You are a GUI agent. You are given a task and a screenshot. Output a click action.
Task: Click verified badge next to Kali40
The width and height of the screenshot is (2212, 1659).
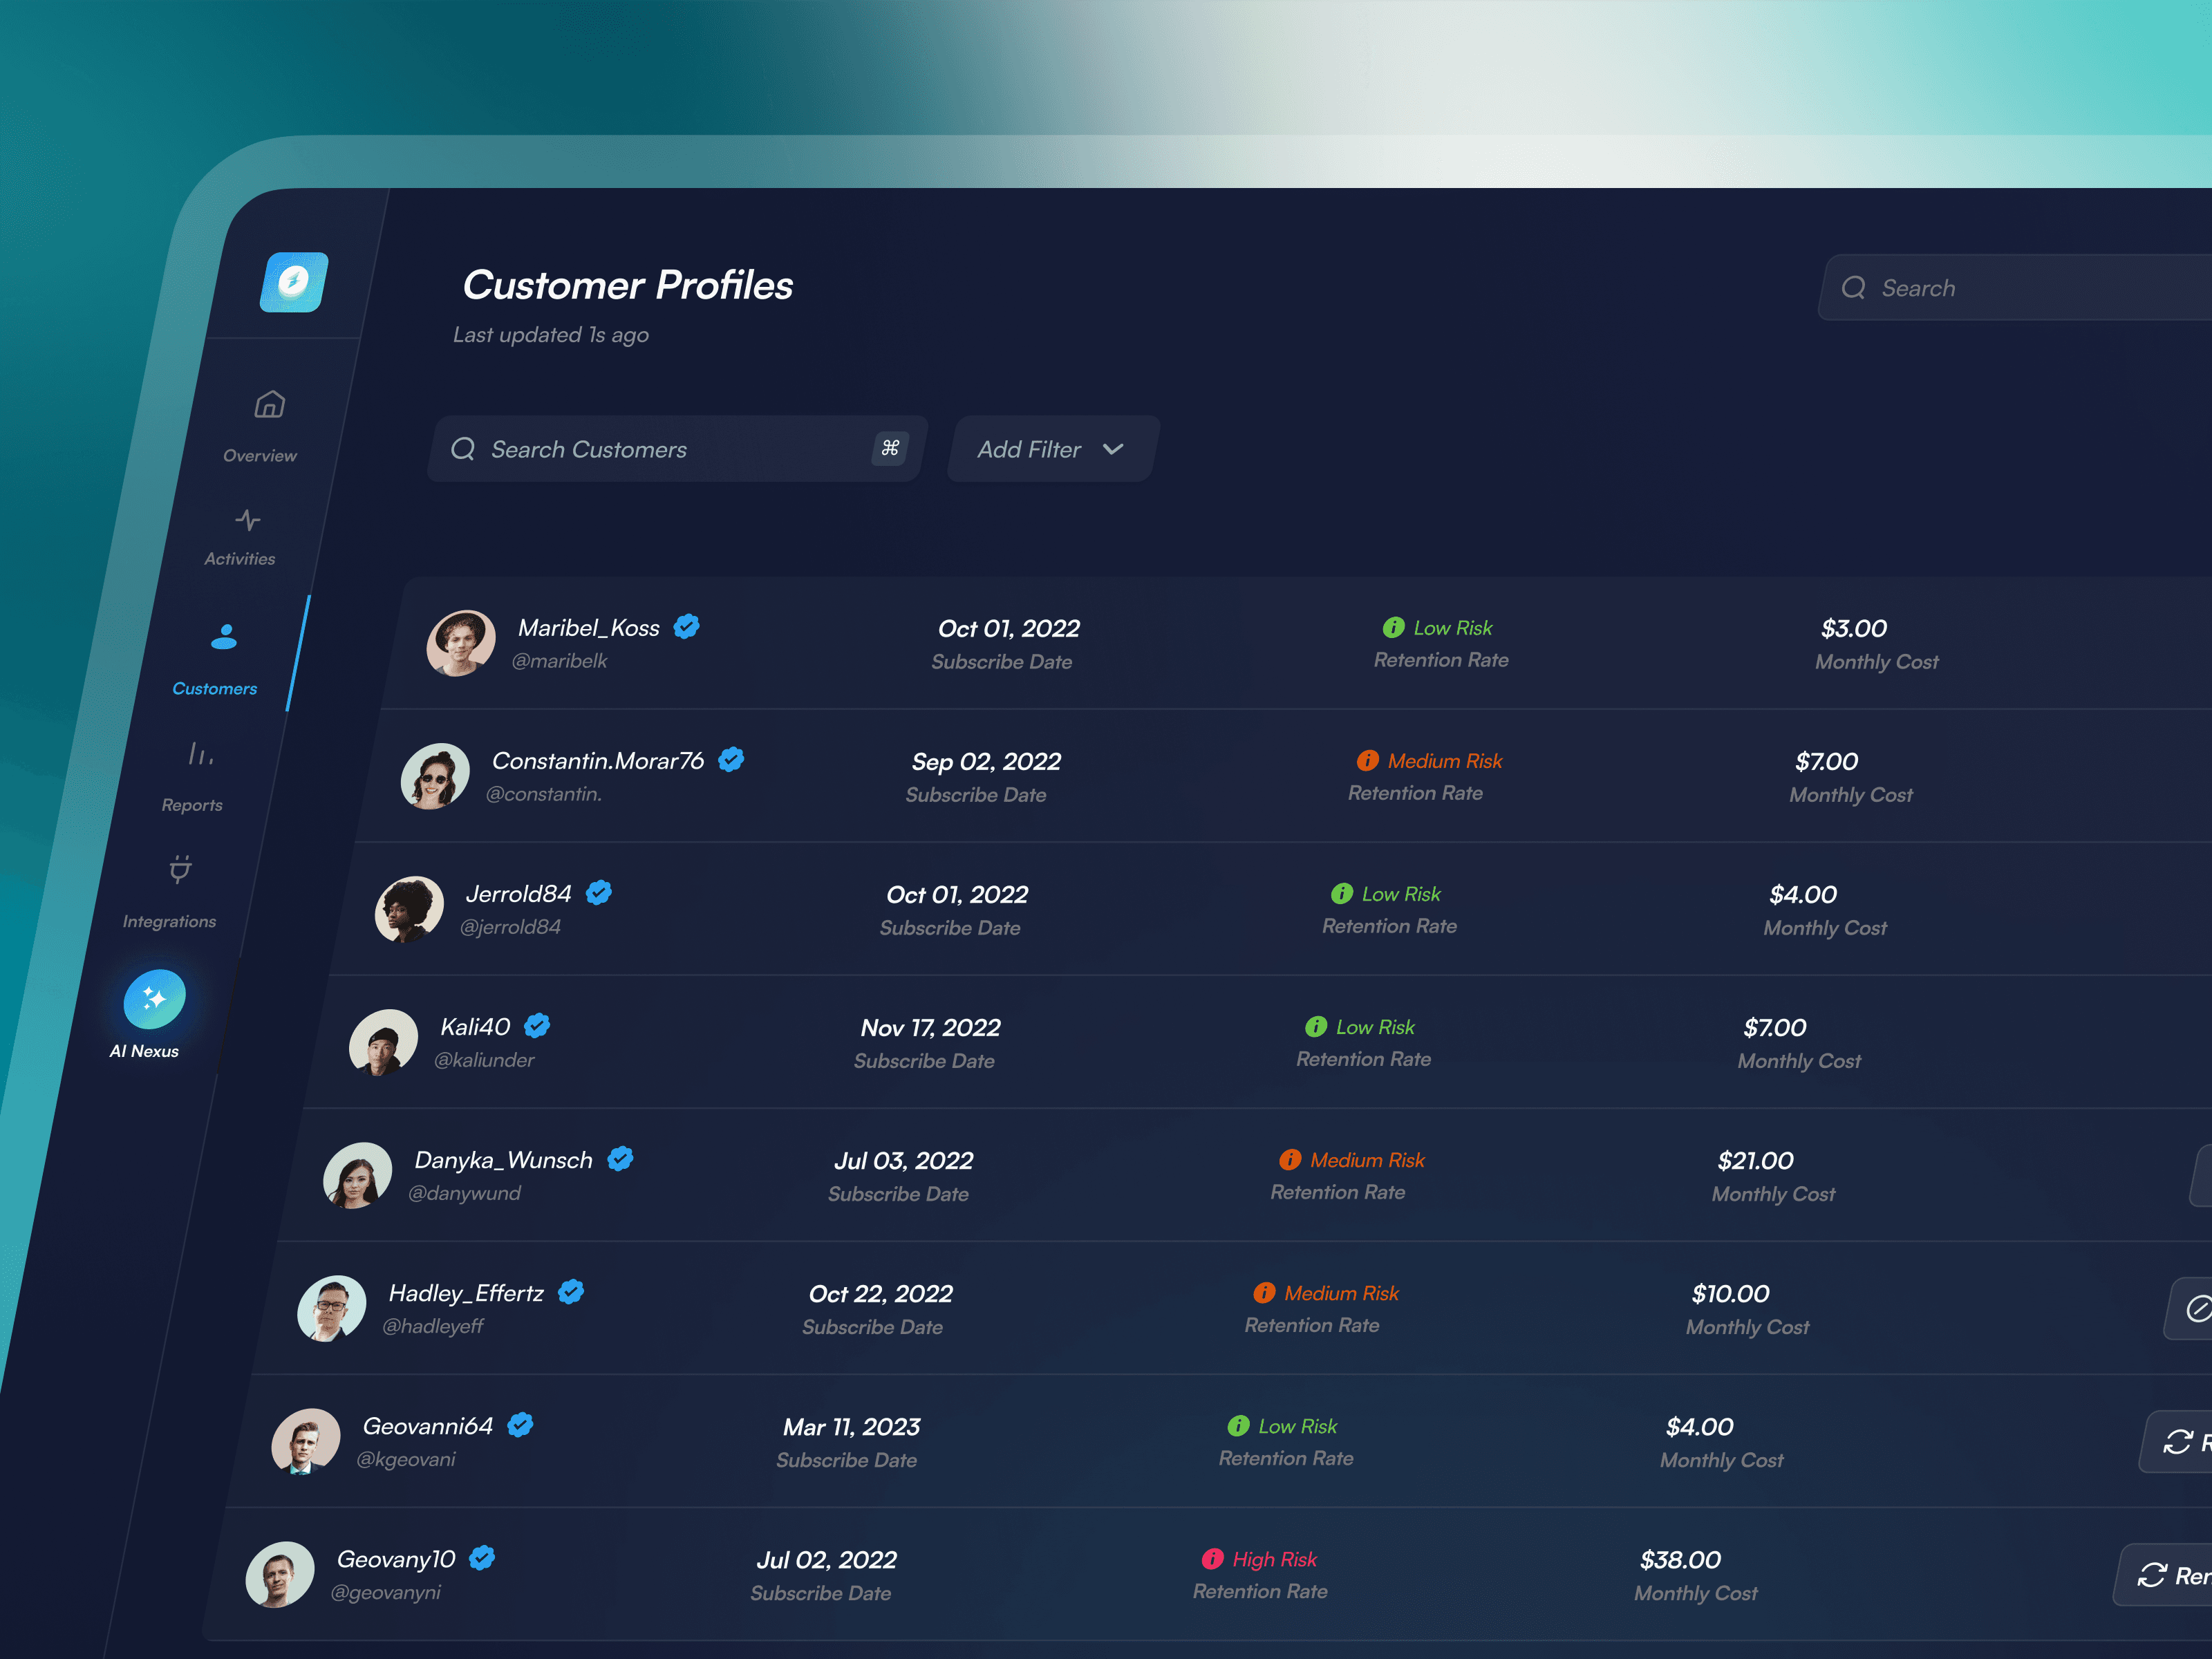[x=537, y=1025]
